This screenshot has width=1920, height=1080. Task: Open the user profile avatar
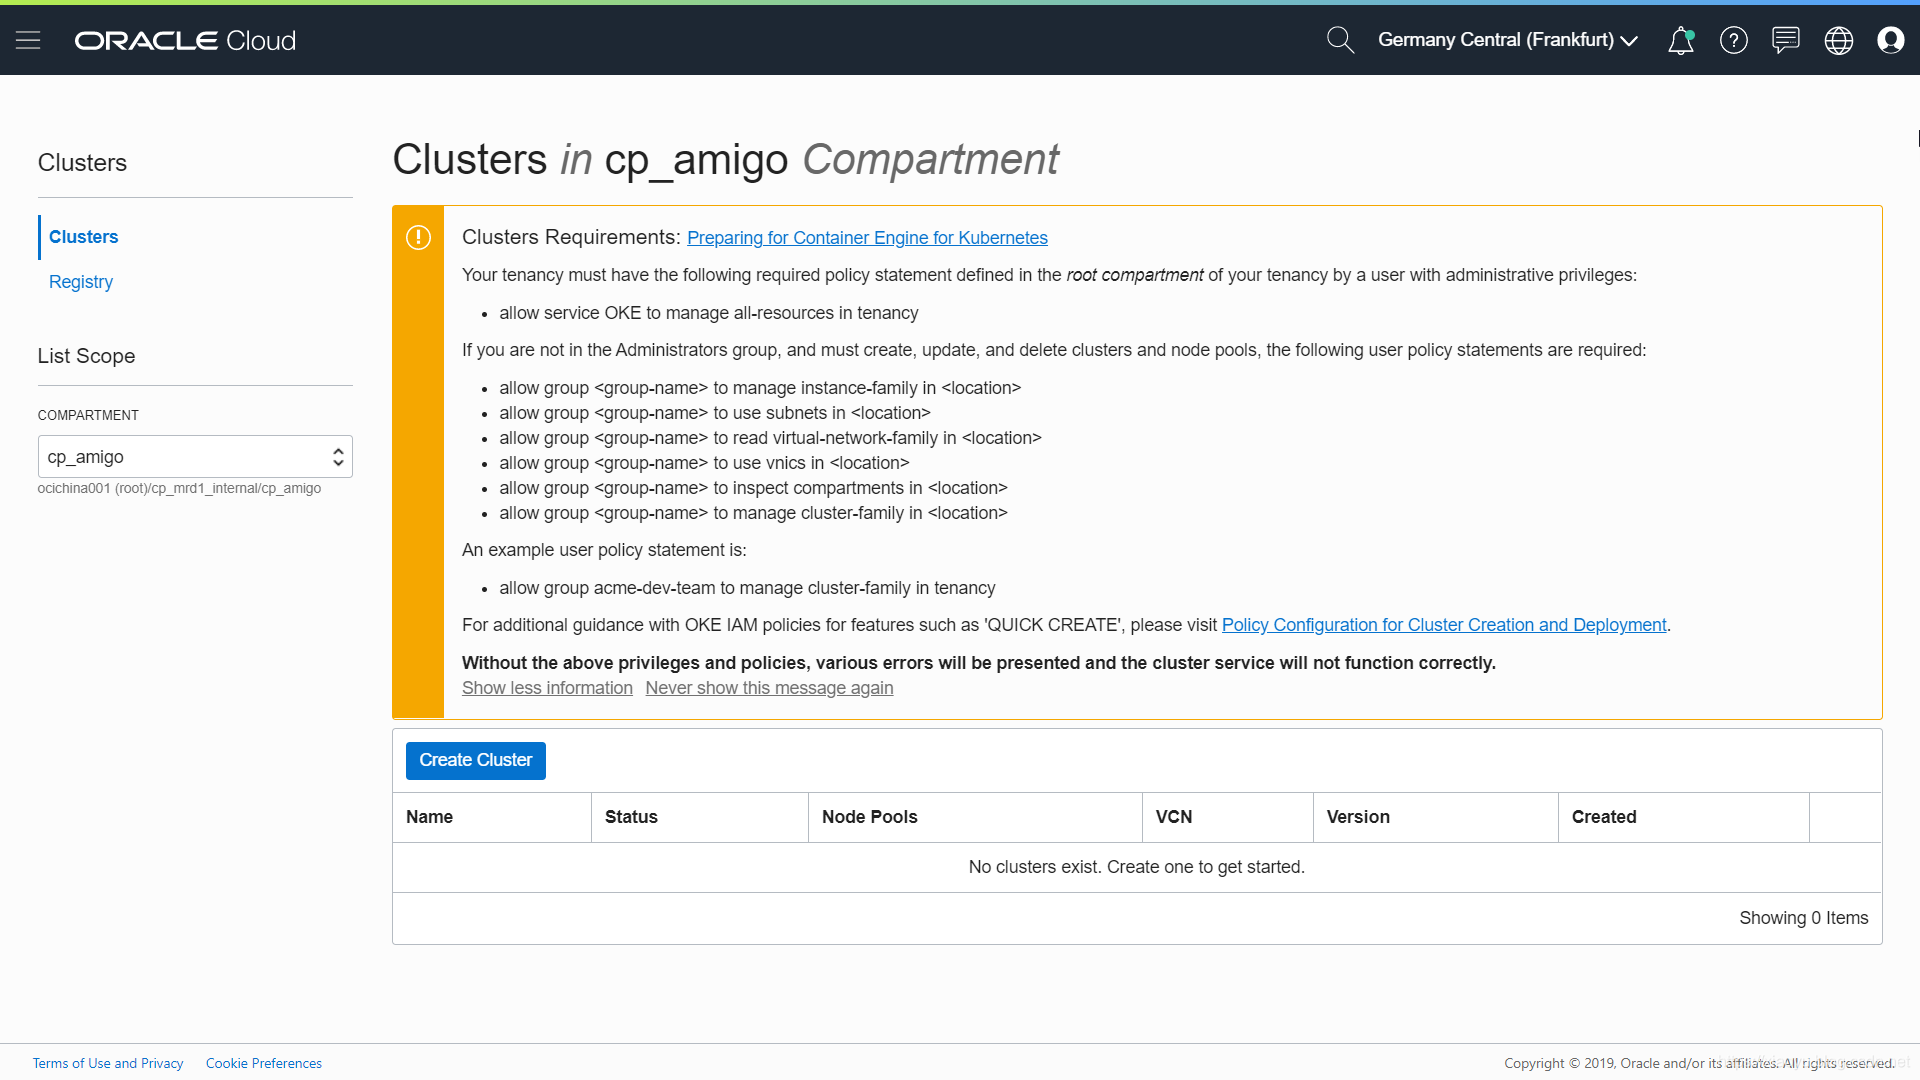(x=1890, y=40)
